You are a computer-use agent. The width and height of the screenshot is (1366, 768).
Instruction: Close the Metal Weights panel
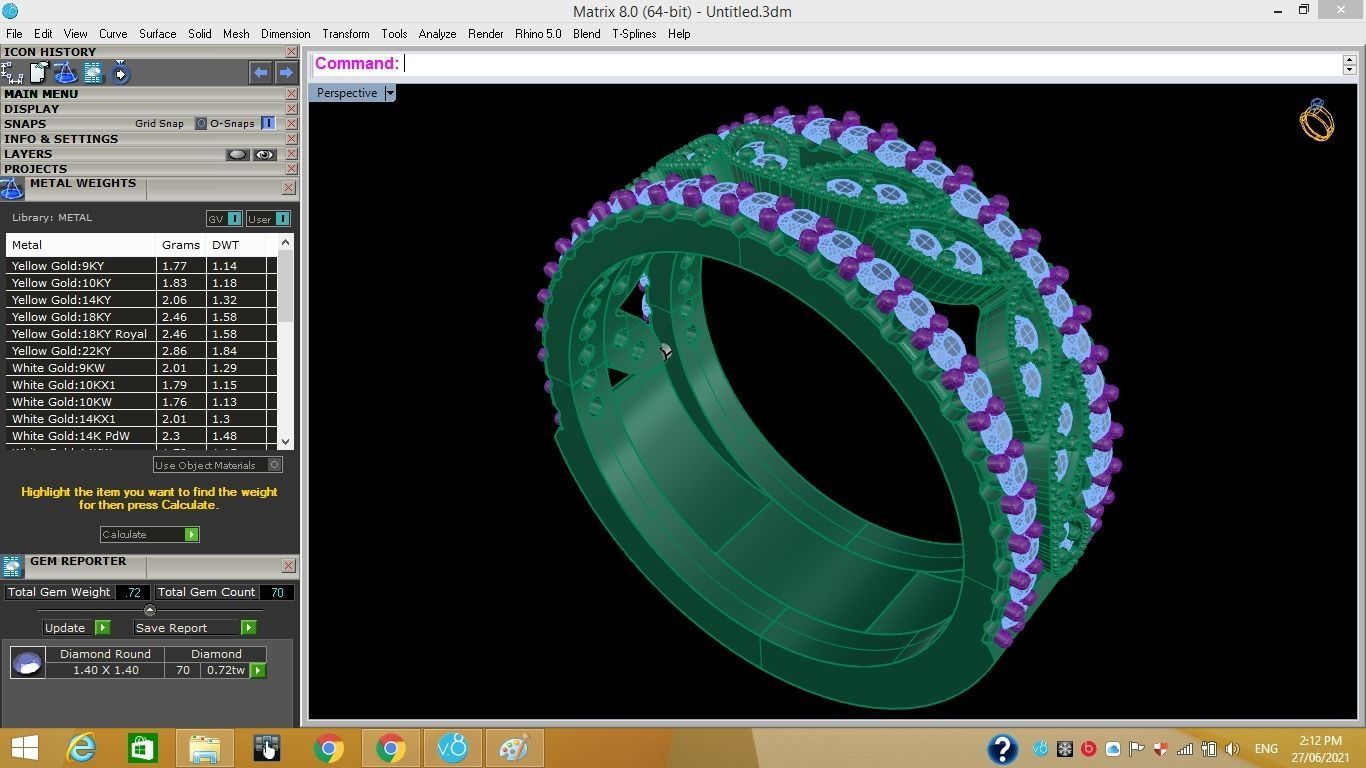288,188
